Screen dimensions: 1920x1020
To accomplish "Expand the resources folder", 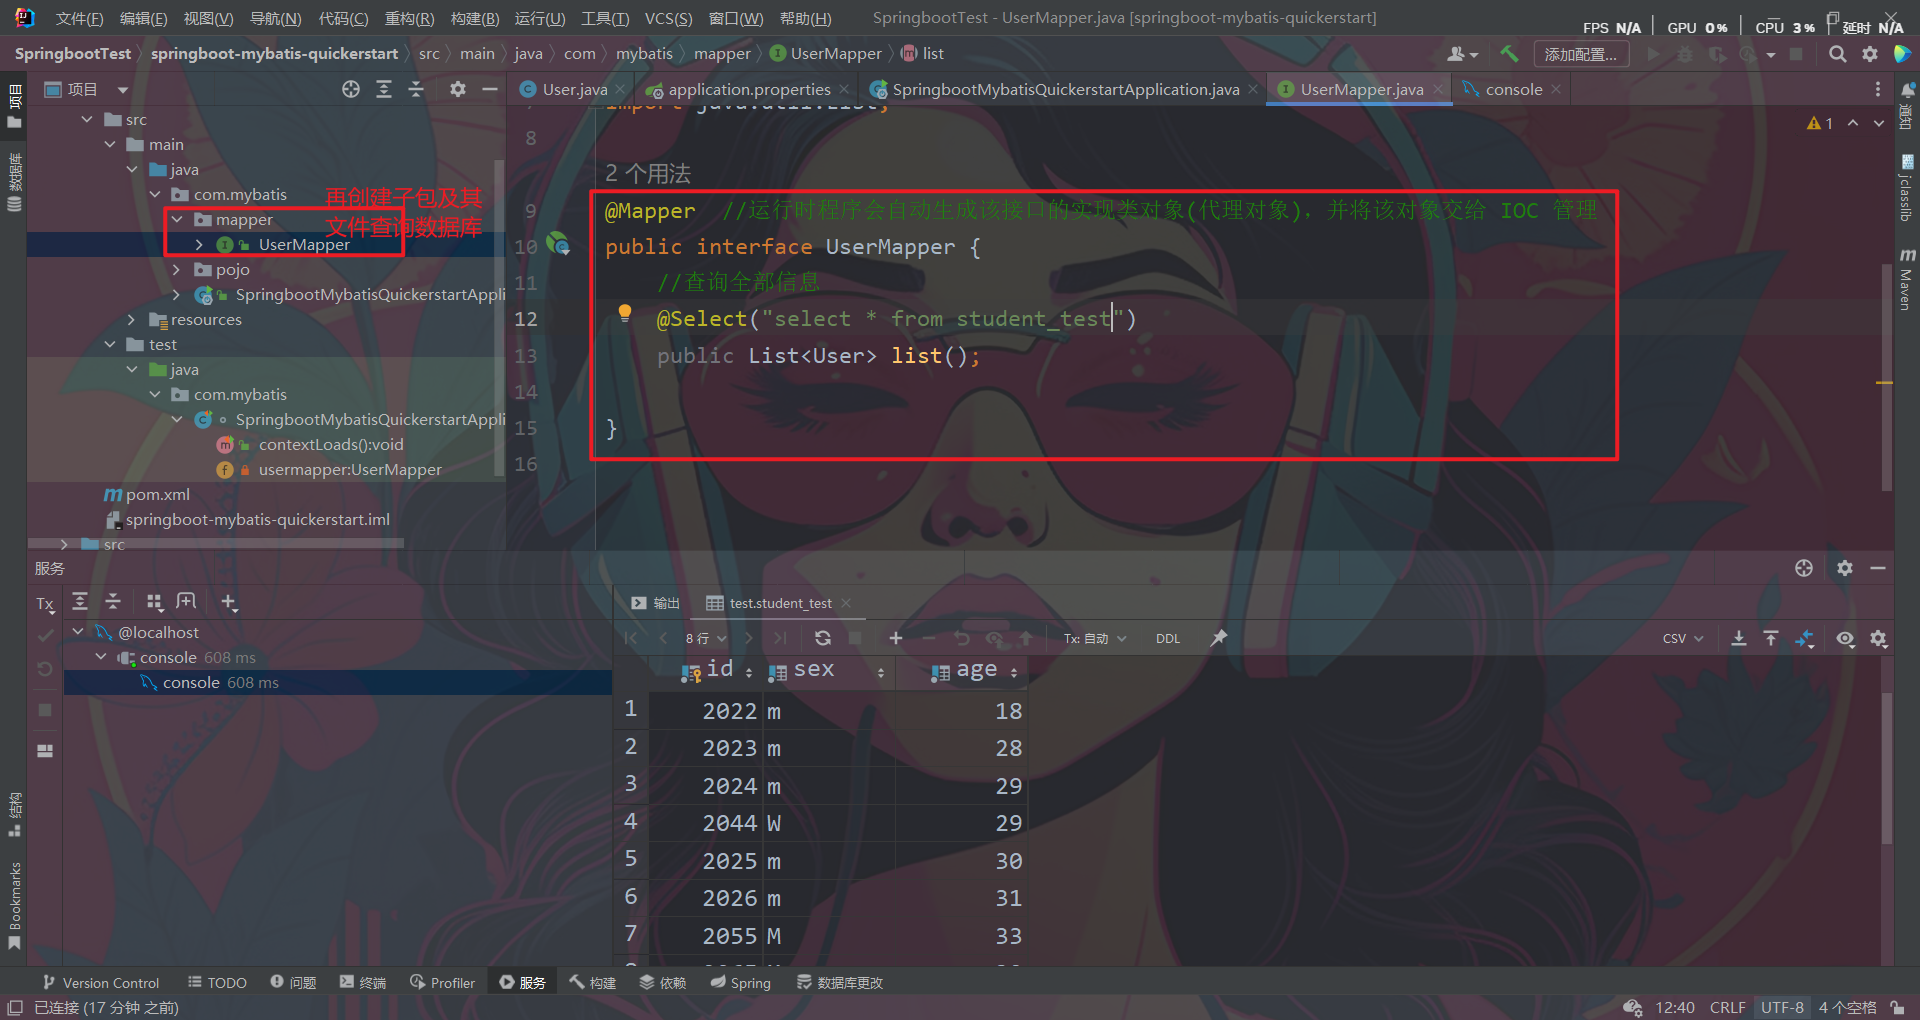I will (132, 319).
